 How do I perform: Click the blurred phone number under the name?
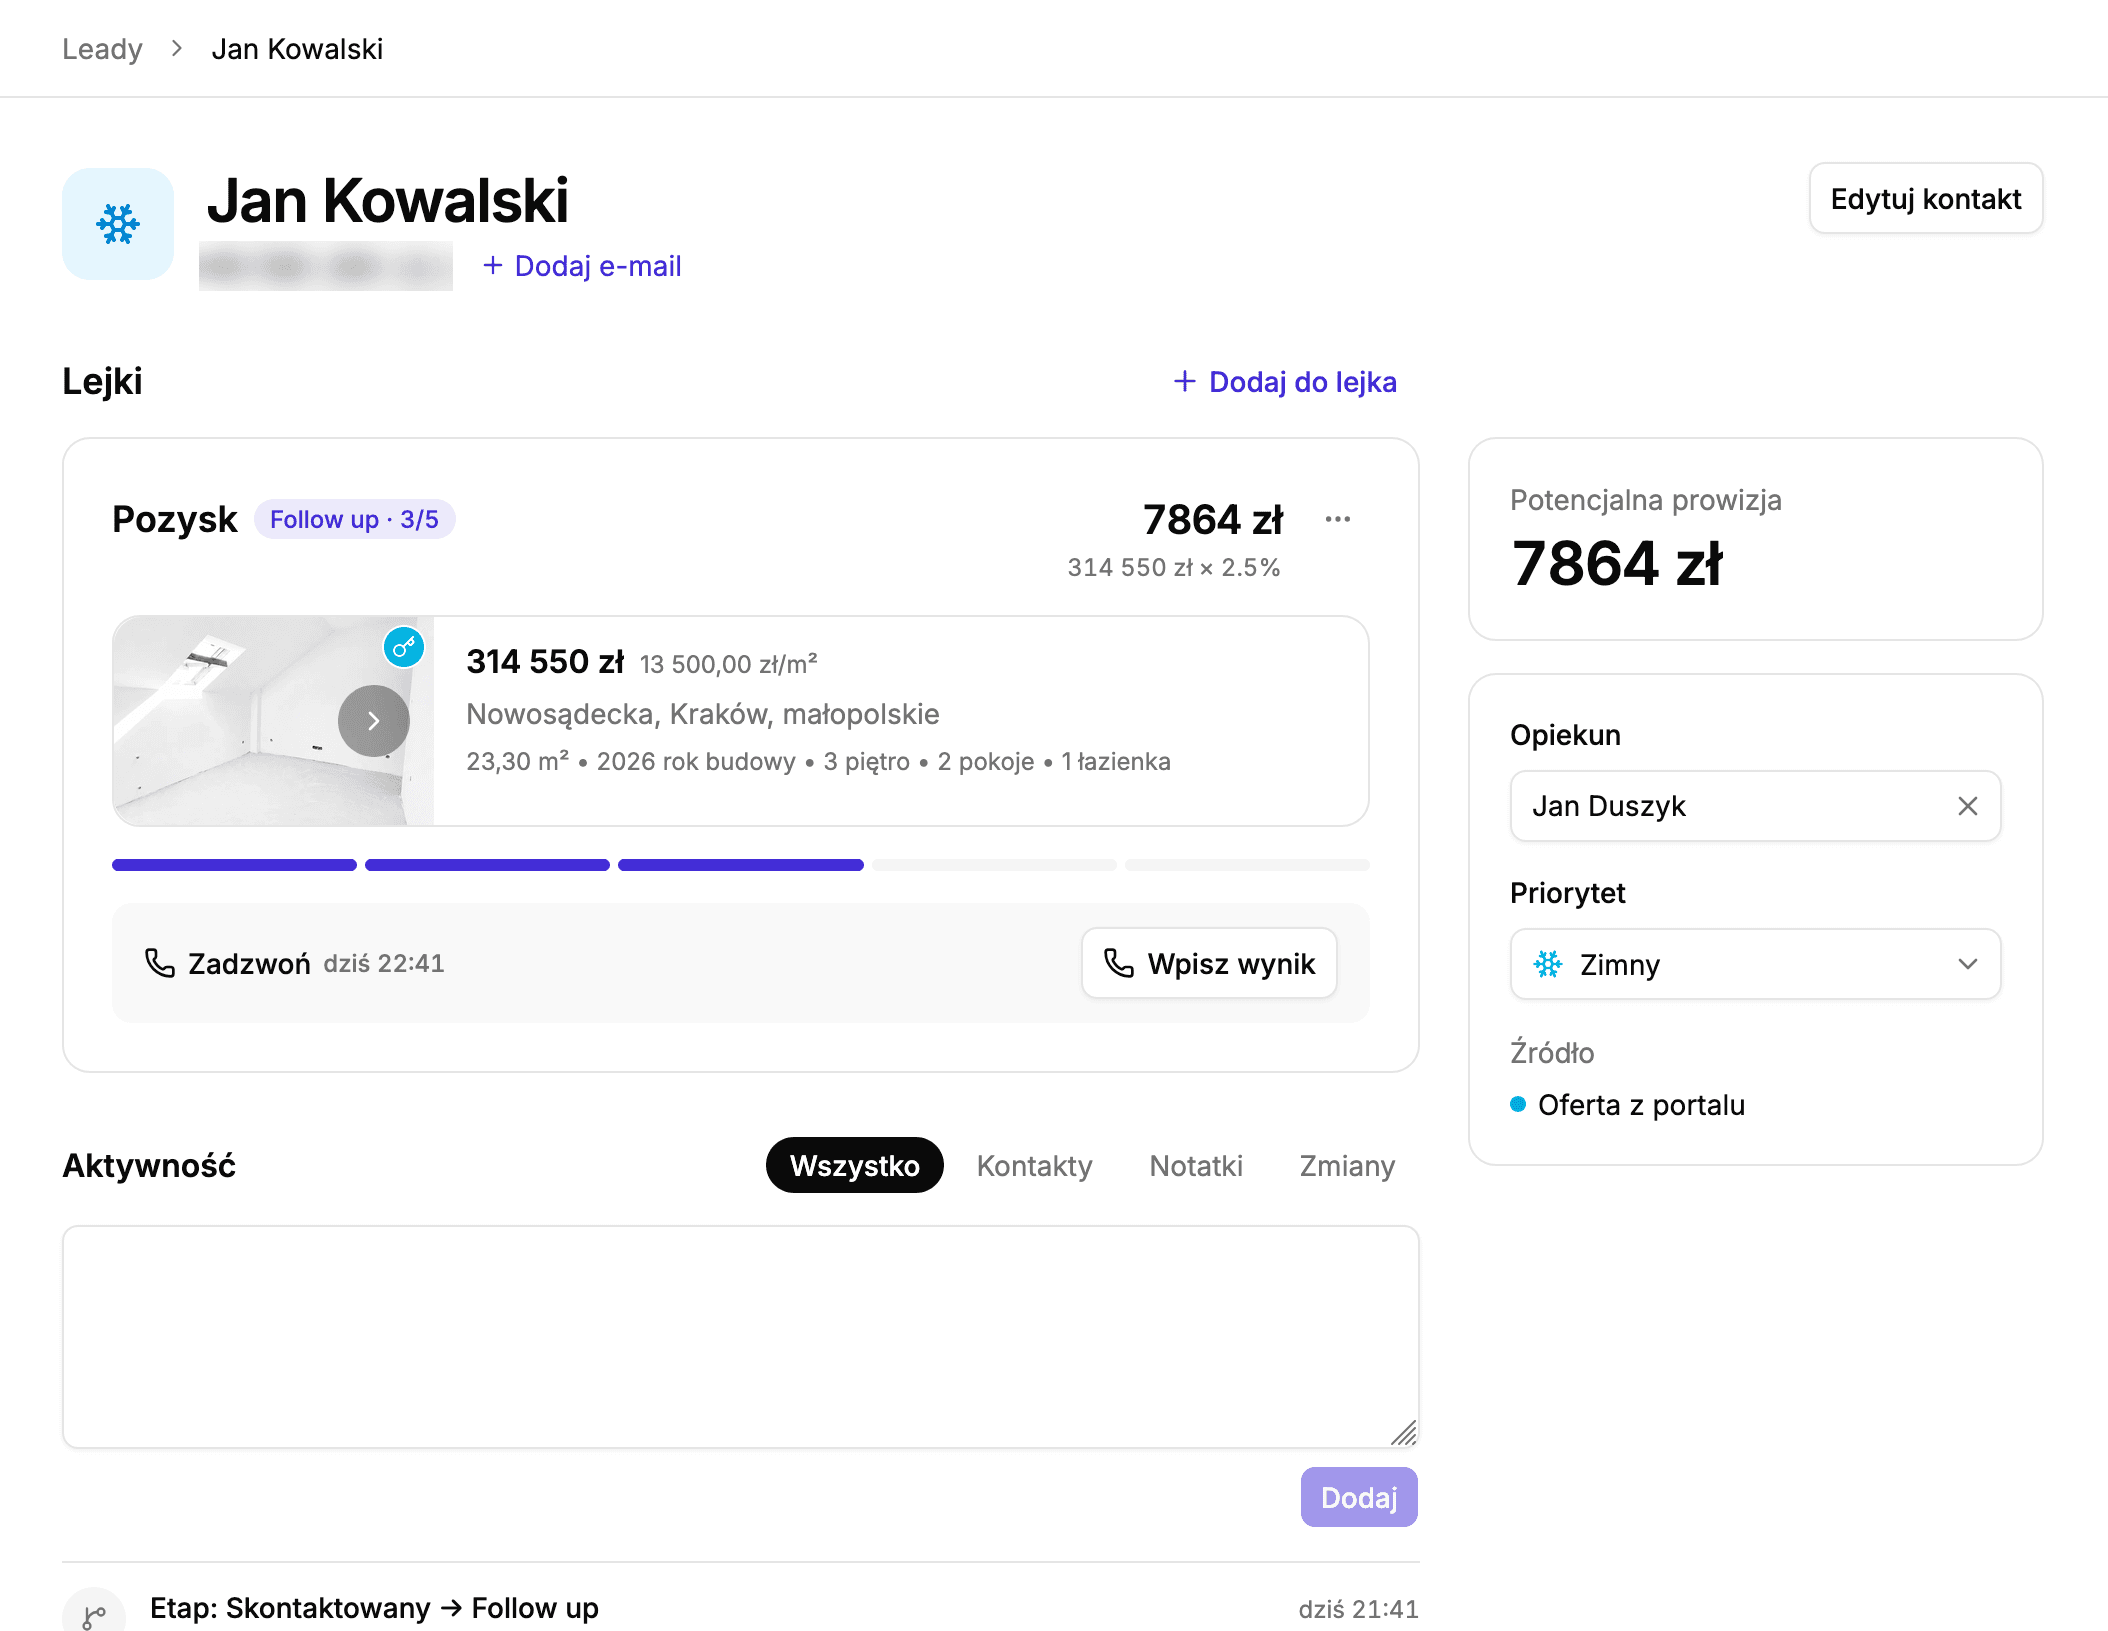[x=326, y=266]
